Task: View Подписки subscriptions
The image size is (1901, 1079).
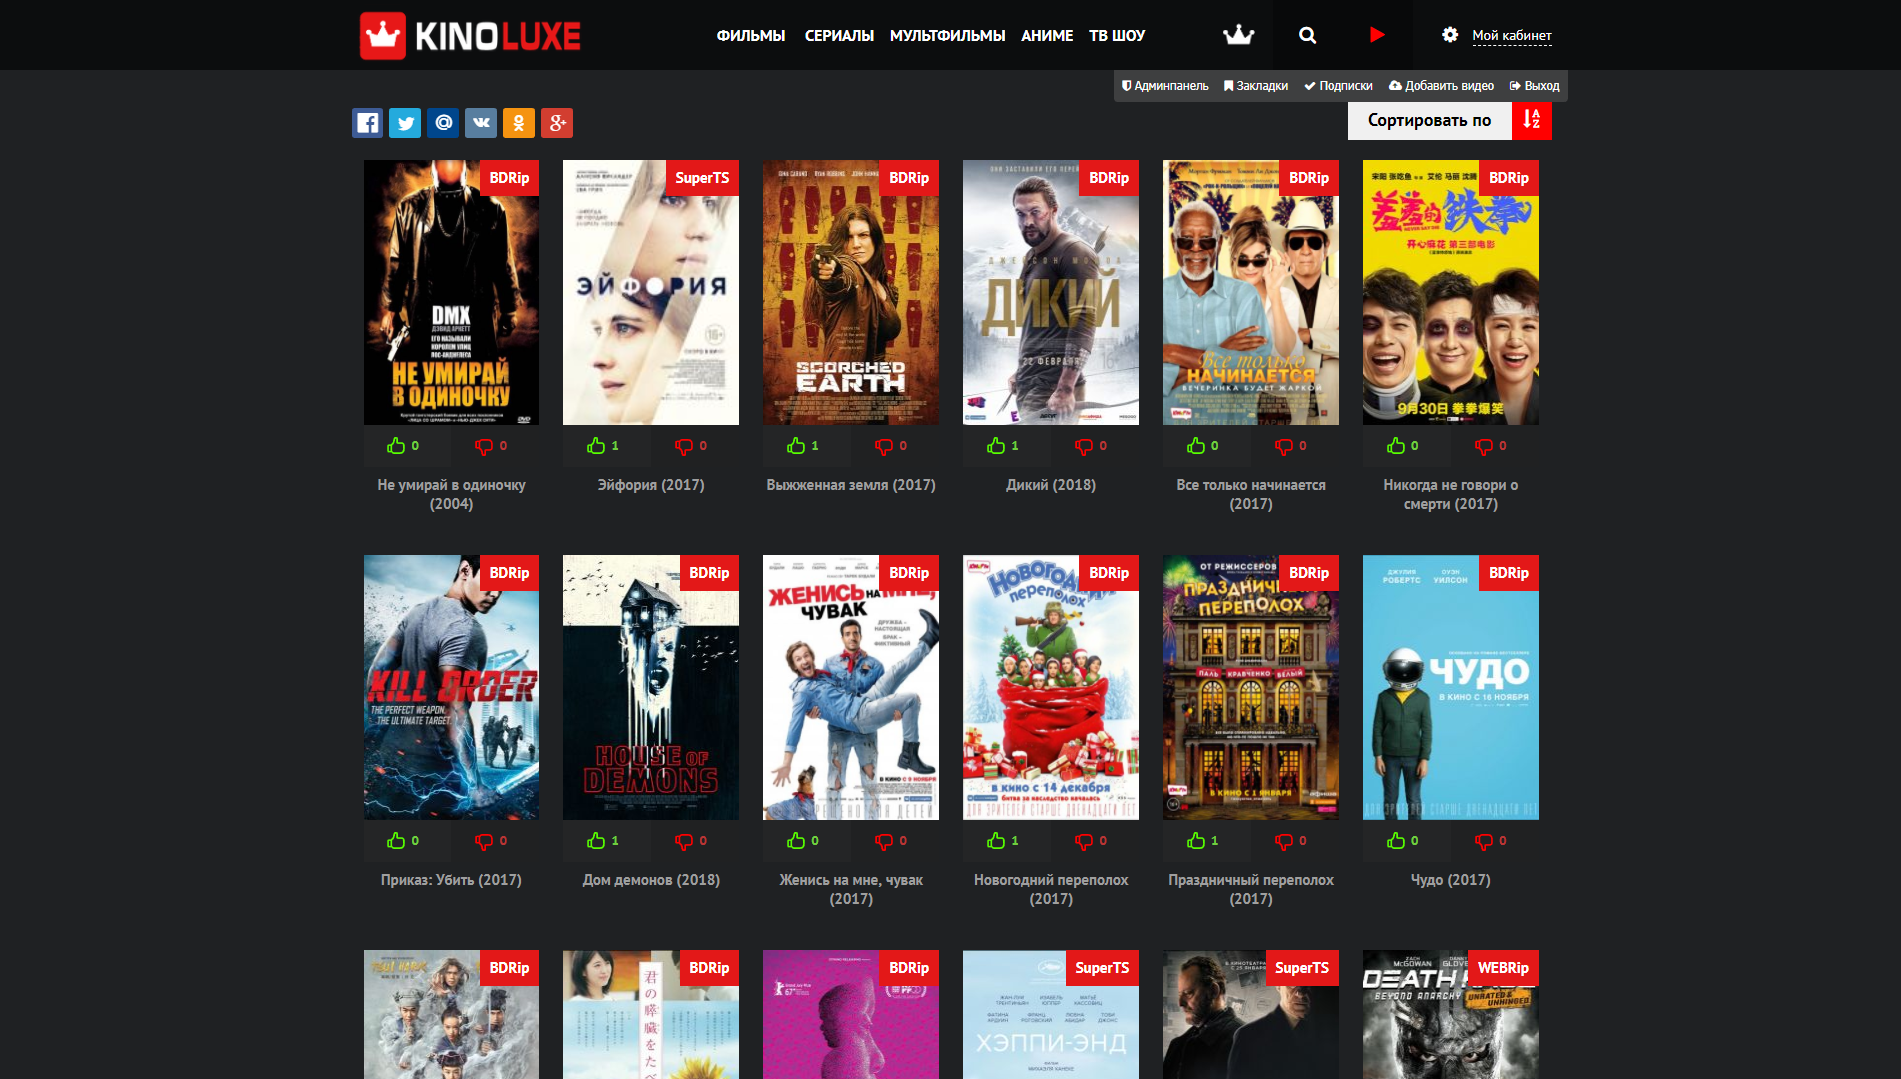Action: tap(1338, 86)
